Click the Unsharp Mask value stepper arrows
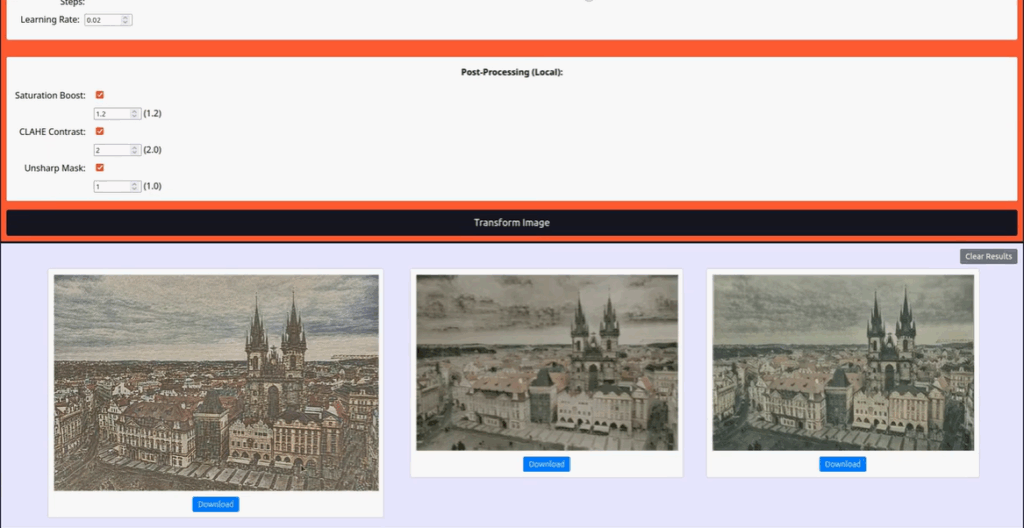The height and width of the screenshot is (528, 1024). tap(135, 186)
